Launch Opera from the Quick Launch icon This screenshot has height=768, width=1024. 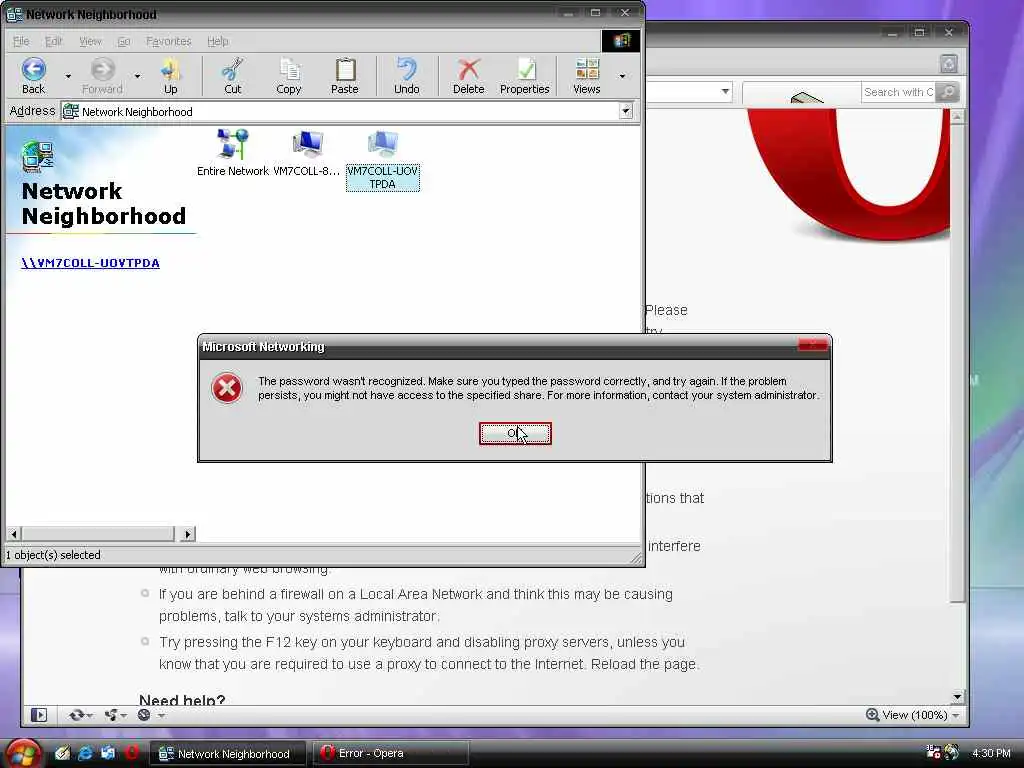pos(132,753)
